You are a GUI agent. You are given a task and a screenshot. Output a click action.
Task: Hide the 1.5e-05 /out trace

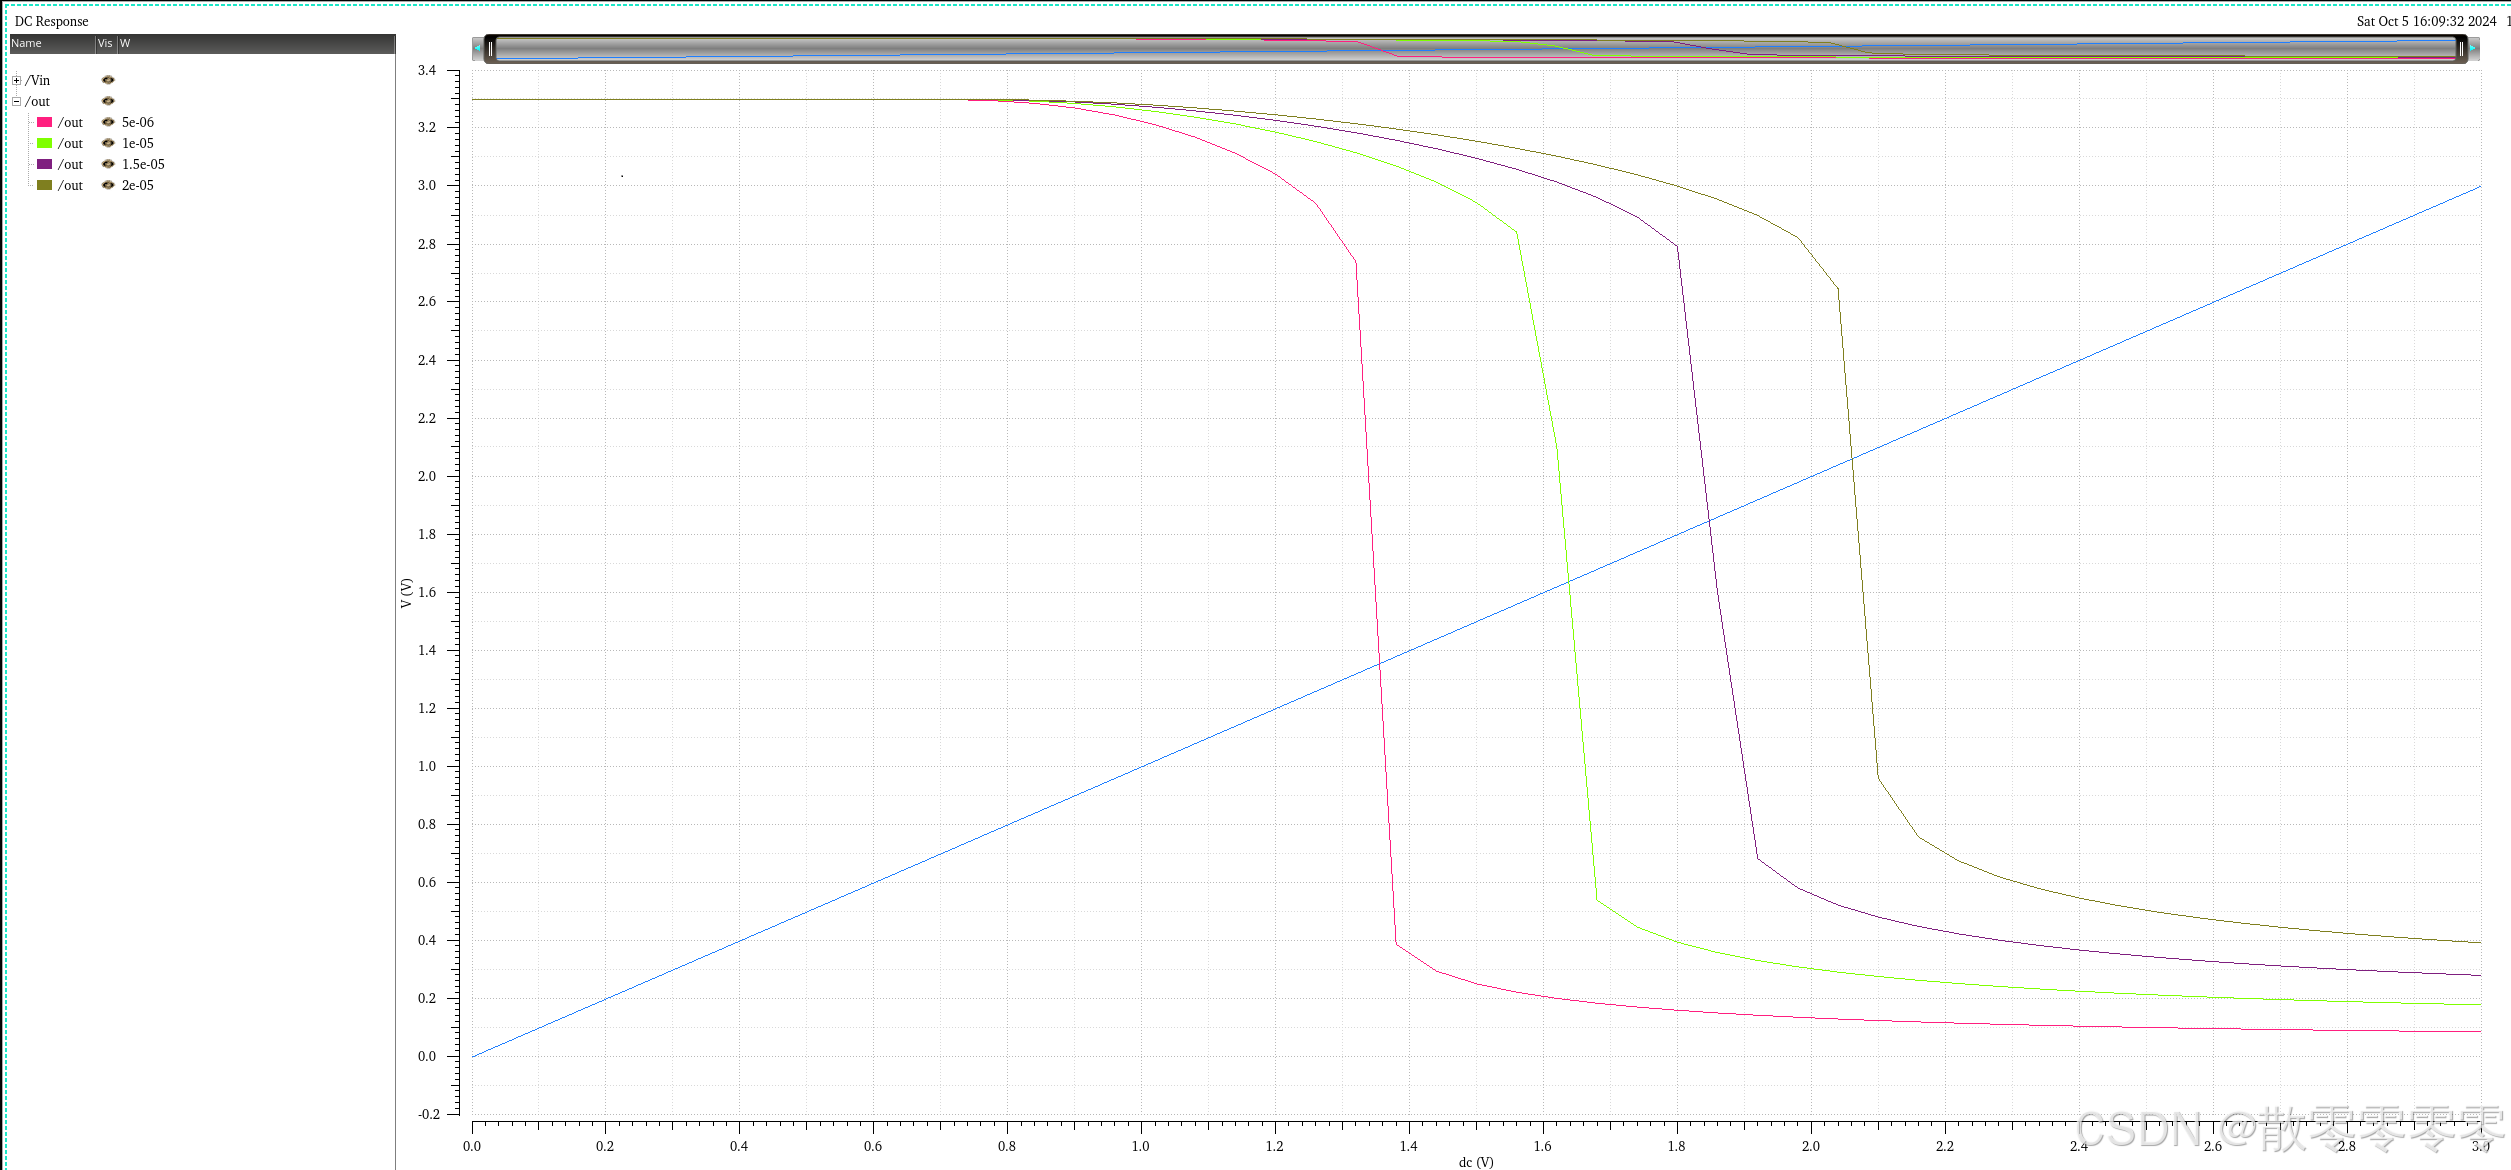click(108, 164)
